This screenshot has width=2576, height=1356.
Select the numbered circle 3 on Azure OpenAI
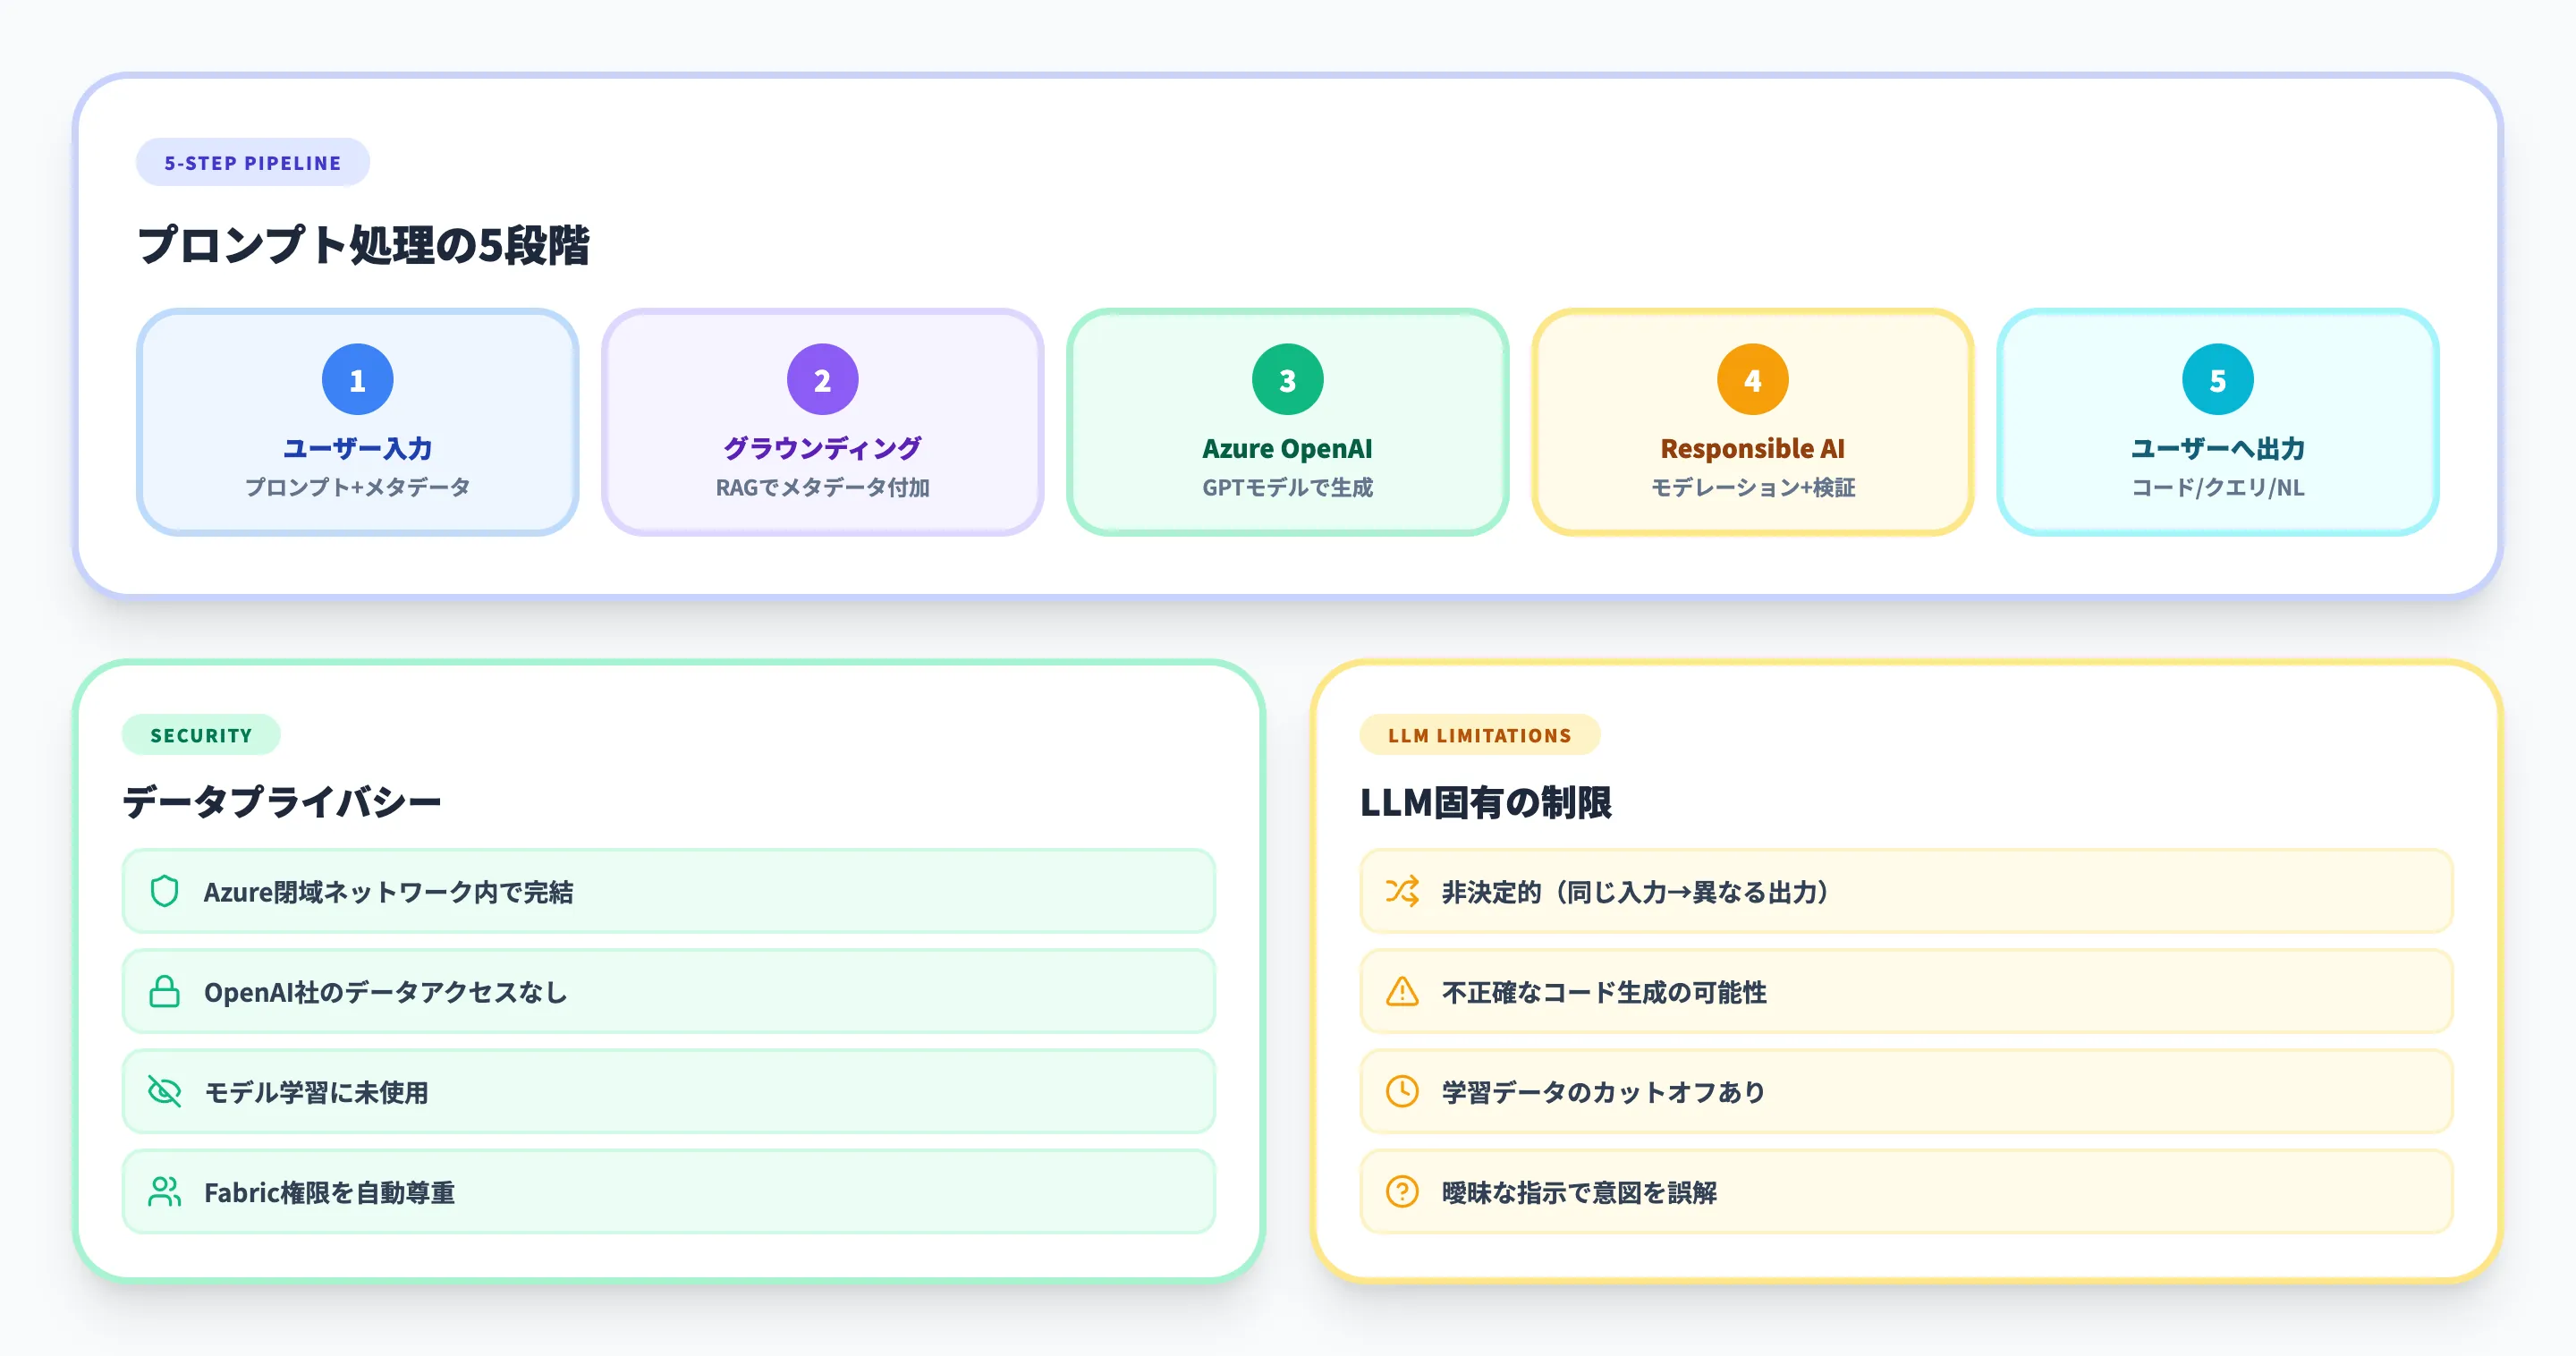[x=1286, y=379]
